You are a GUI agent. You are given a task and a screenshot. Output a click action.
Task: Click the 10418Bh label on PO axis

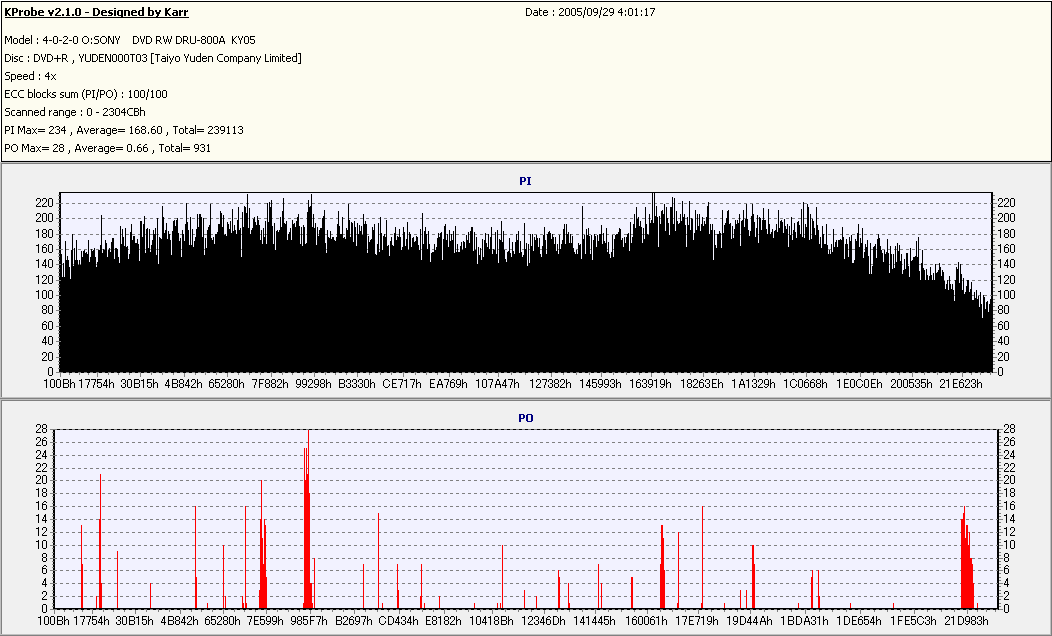pyautogui.click(x=491, y=621)
